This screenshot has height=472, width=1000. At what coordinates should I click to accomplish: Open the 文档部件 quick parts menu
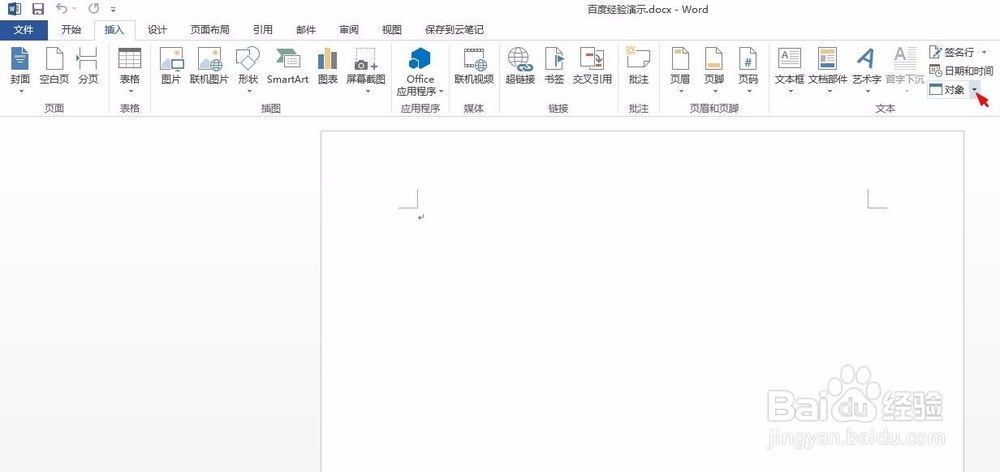click(828, 70)
